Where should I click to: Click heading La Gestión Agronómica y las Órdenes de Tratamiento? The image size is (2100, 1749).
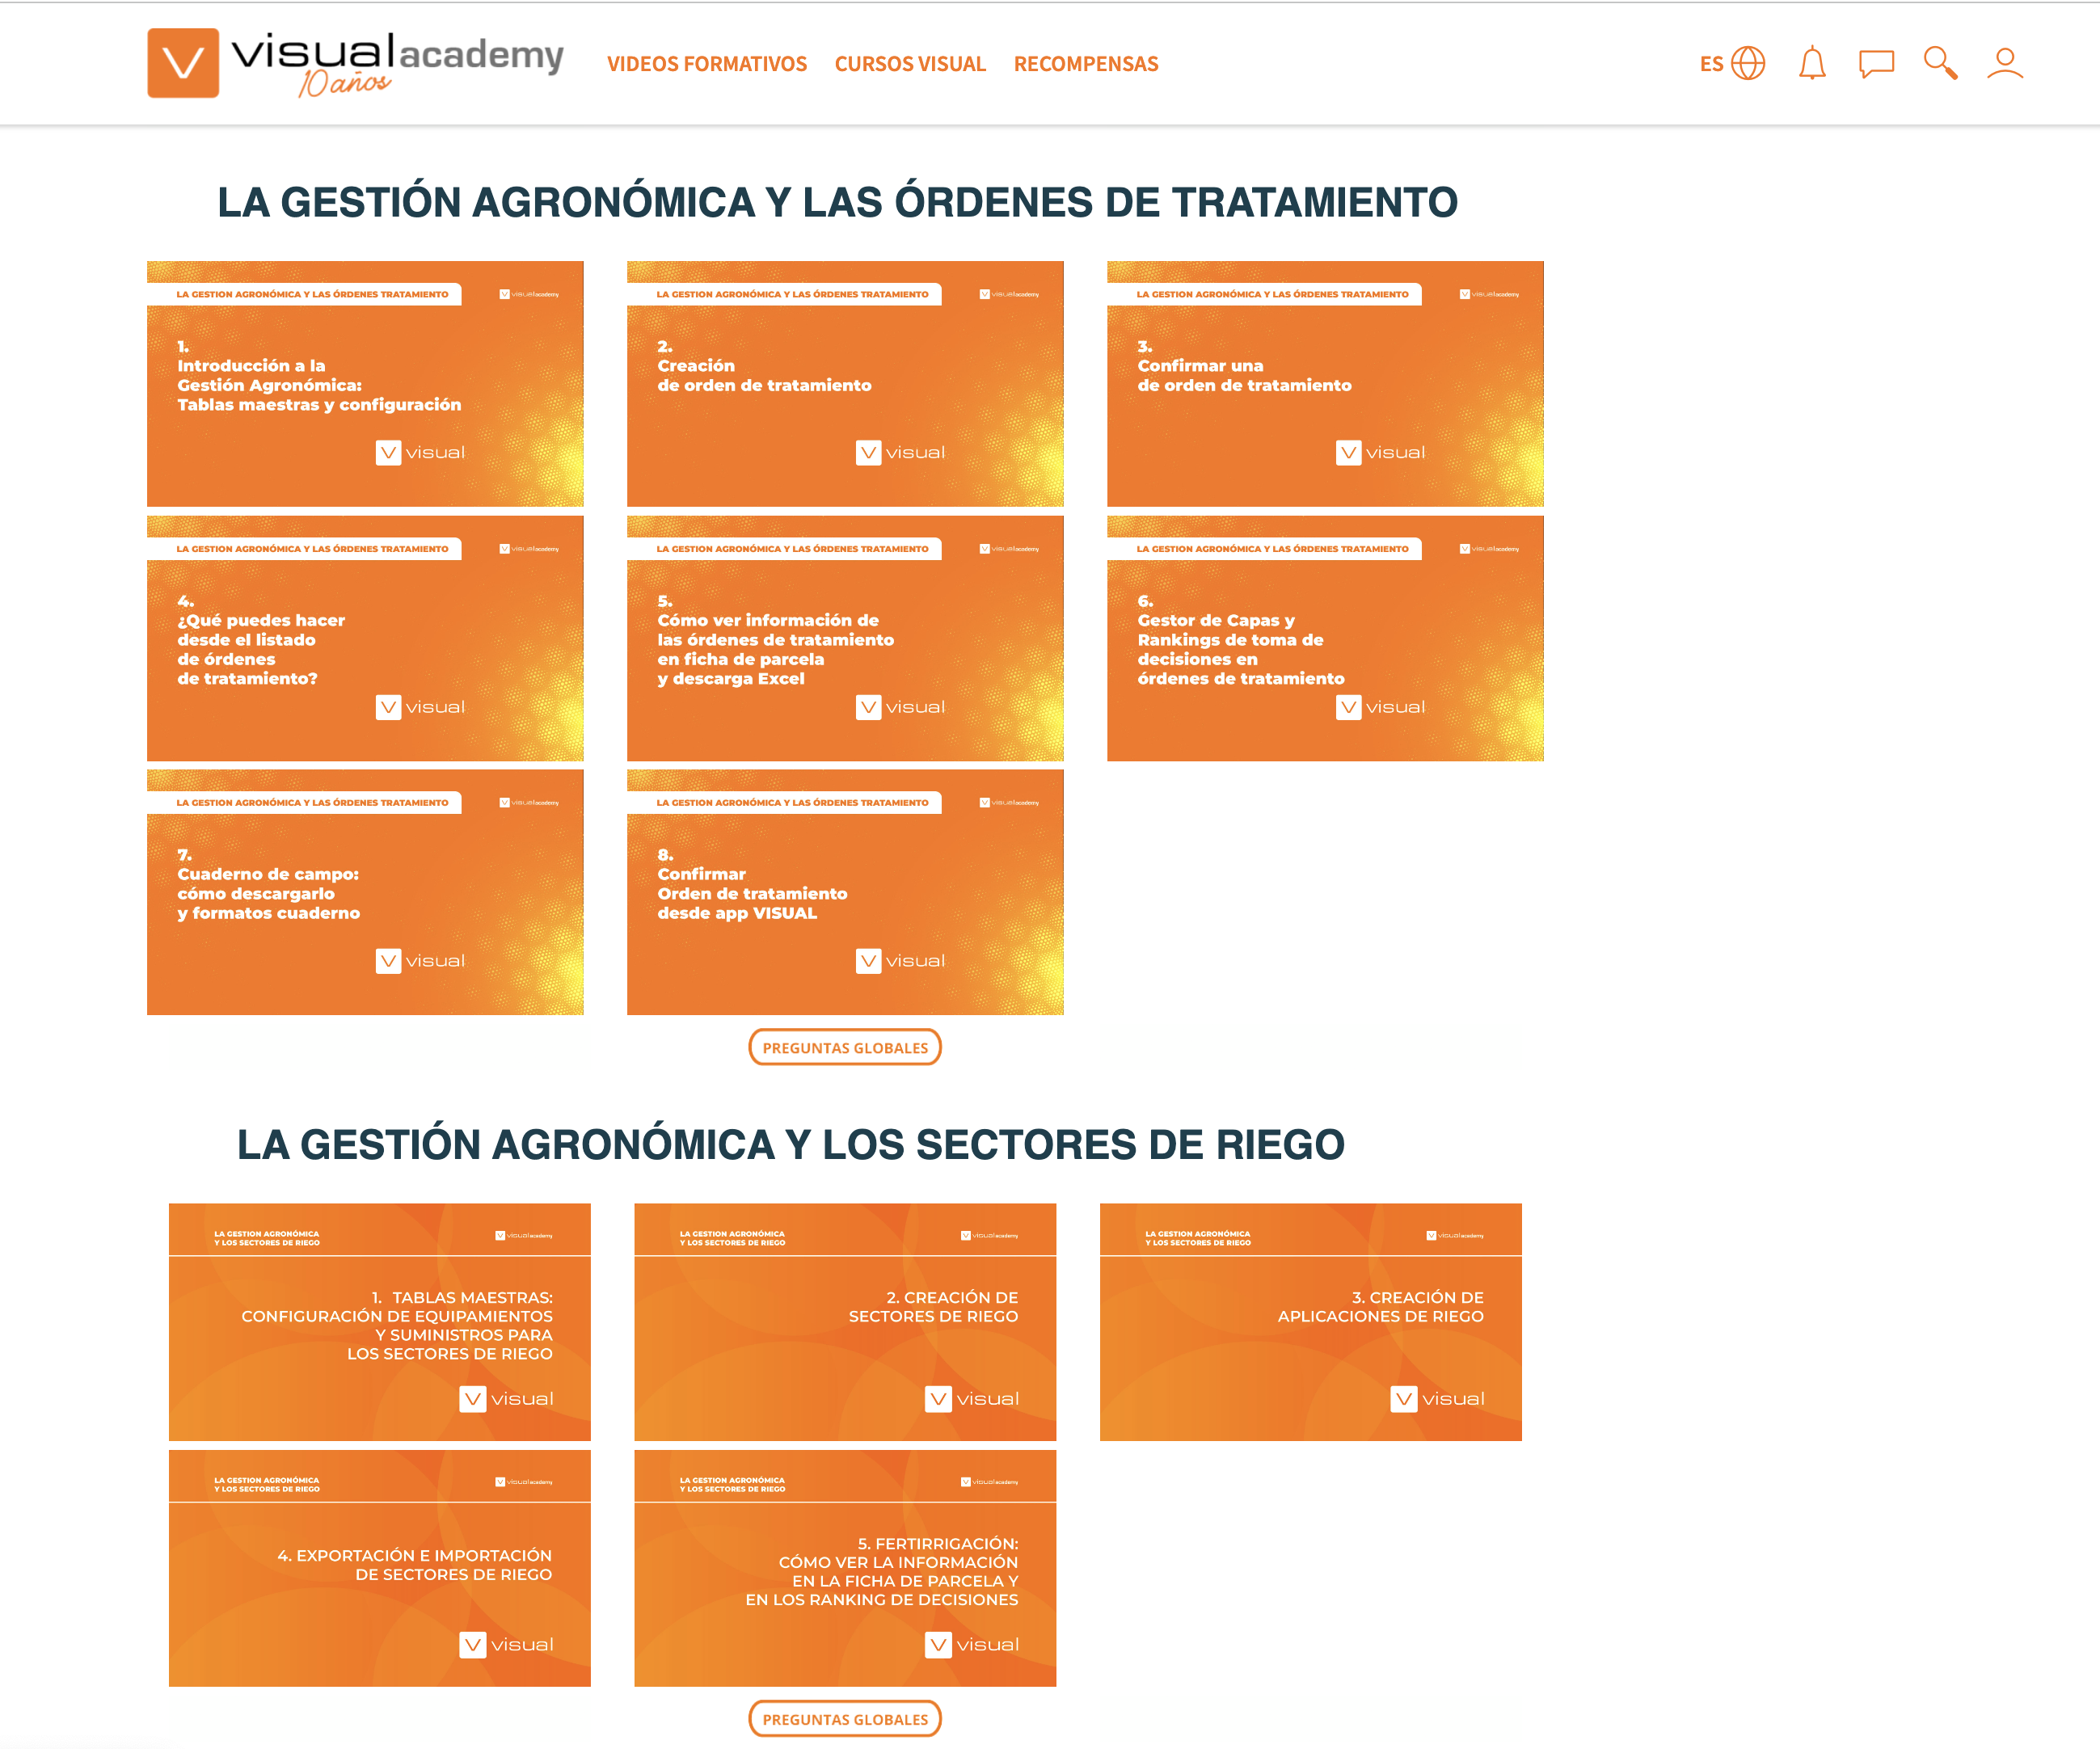tap(838, 202)
